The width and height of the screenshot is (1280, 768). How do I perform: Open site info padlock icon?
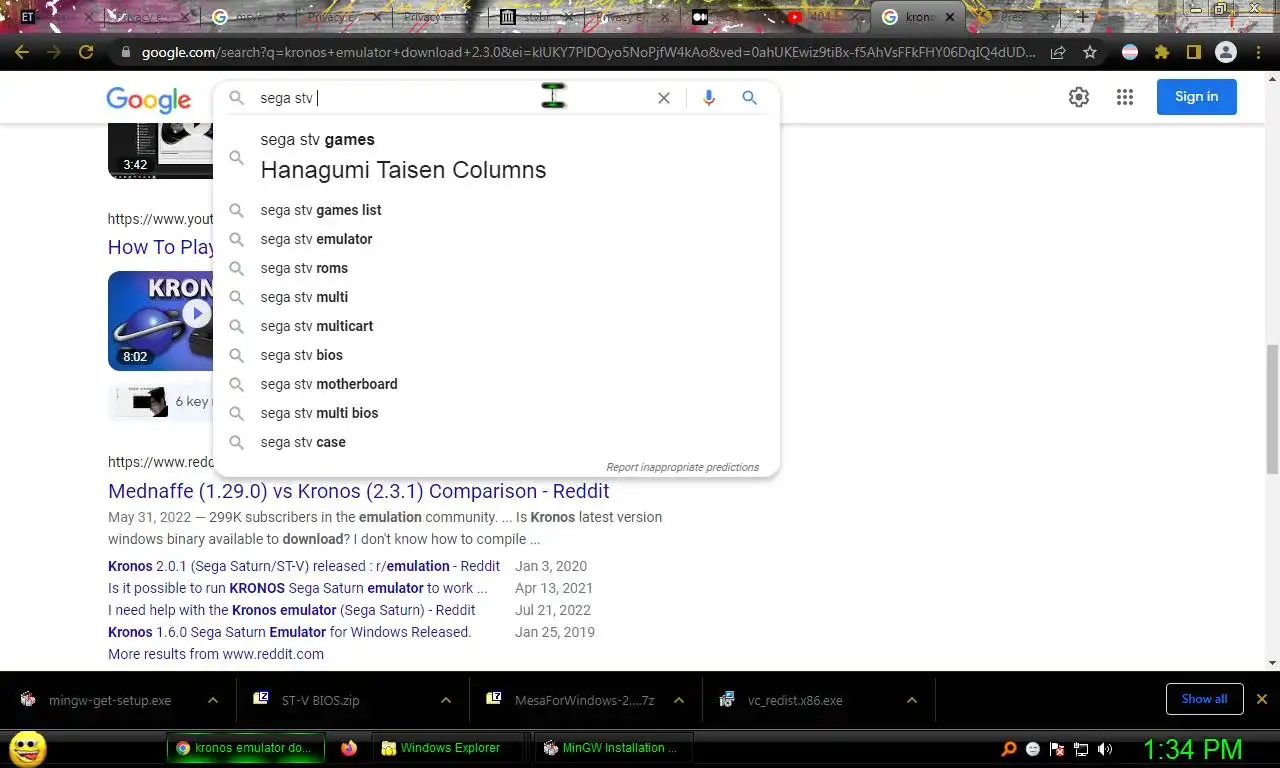(x=125, y=53)
